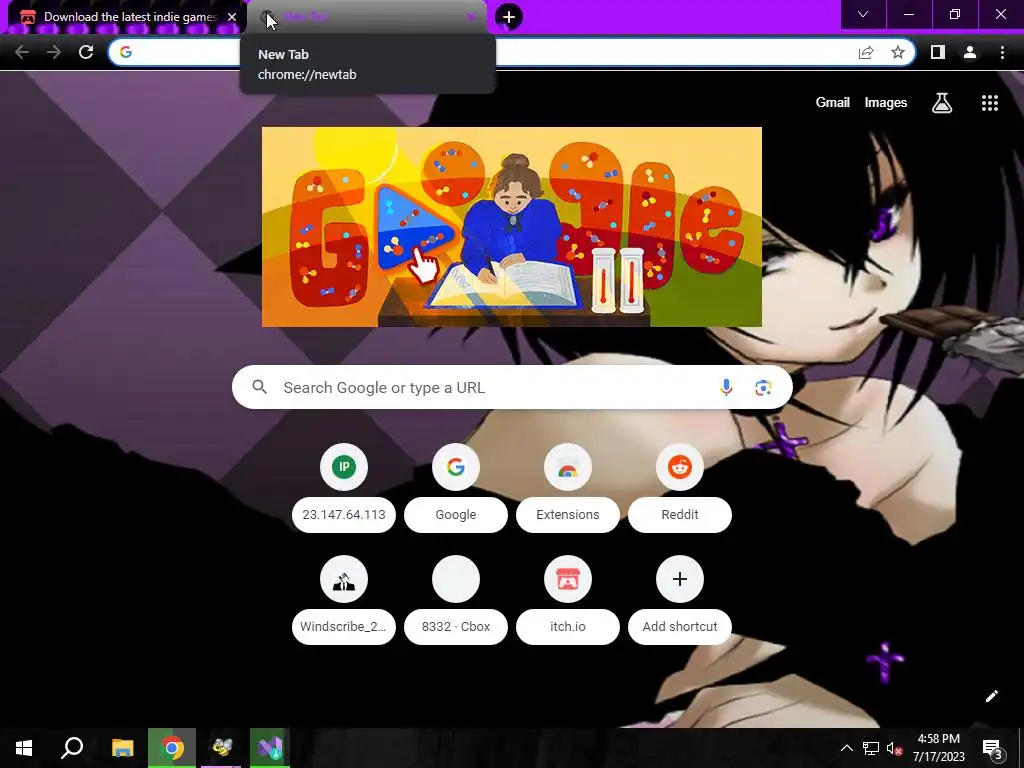Open the Reddit shortcut
Viewport: 1024px width, 768px height.
pos(680,488)
